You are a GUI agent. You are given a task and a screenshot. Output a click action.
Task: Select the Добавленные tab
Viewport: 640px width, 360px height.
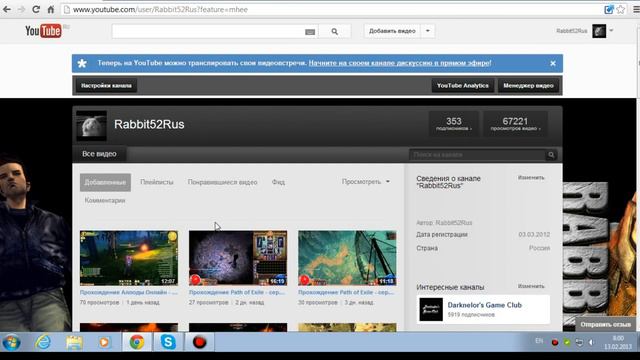105,182
